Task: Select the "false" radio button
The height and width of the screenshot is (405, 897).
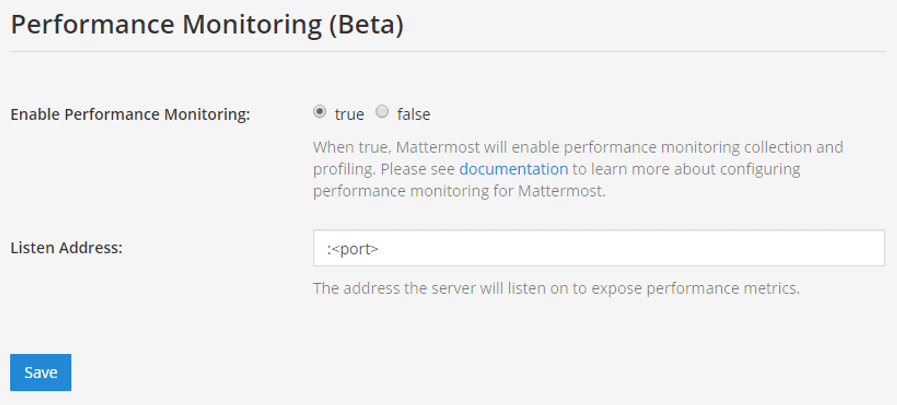Action: coord(381,113)
